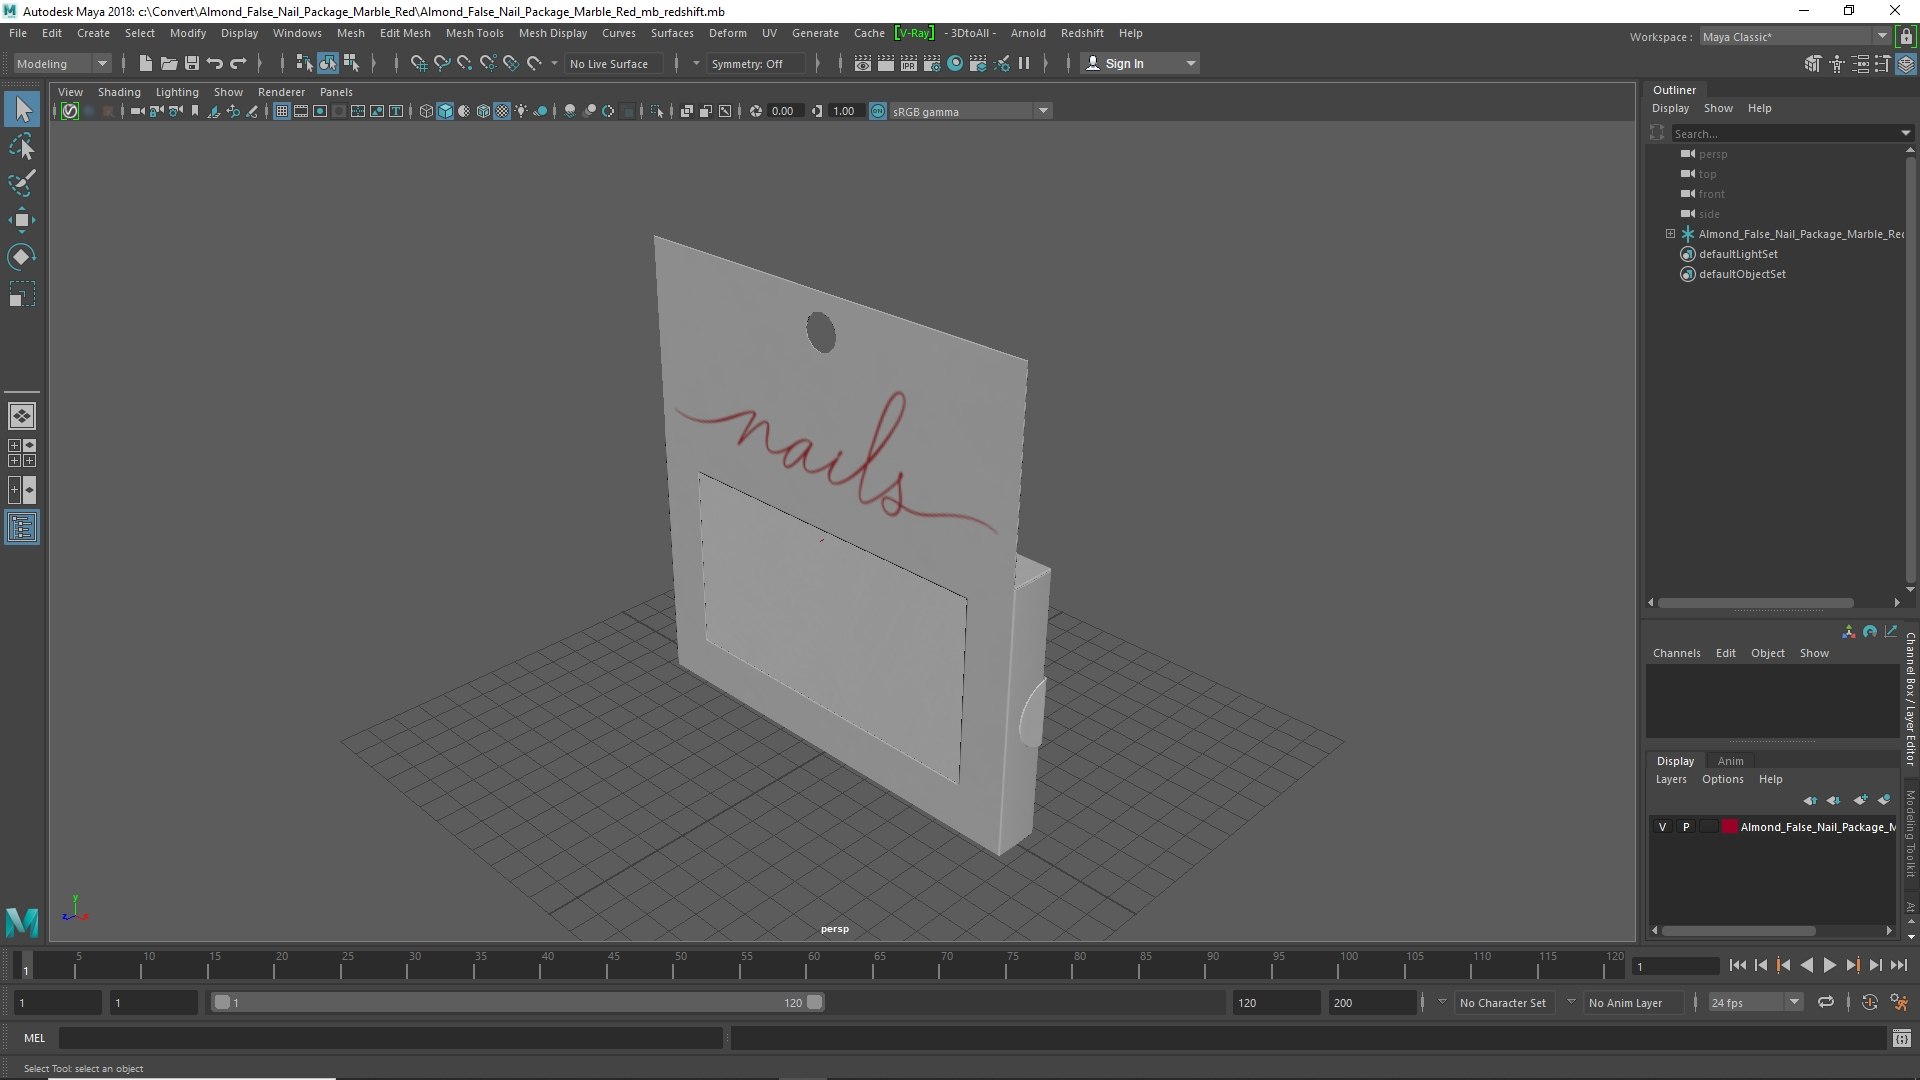1920x1080 pixels.
Task: Click the No Character Set button
Action: click(x=1503, y=1002)
